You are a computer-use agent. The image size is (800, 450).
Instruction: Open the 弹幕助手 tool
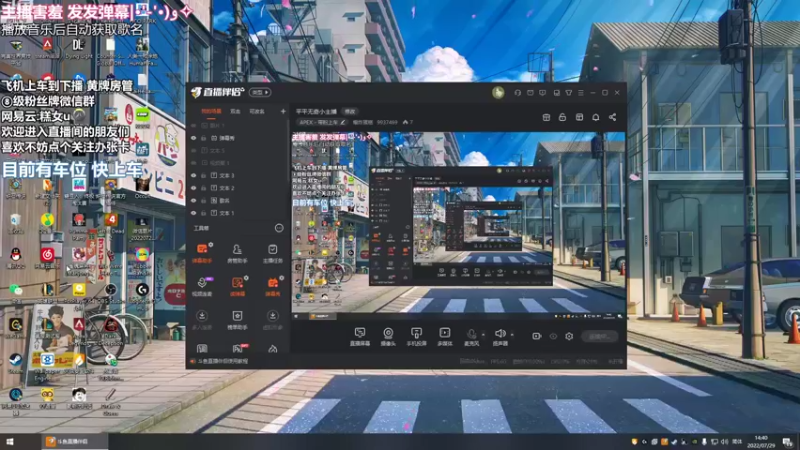click(202, 253)
